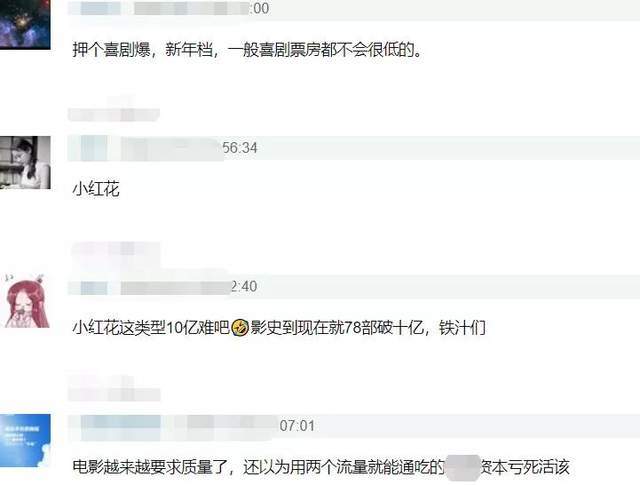Click the timestamp 2:40
The width and height of the screenshot is (640, 485).
[244, 287]
